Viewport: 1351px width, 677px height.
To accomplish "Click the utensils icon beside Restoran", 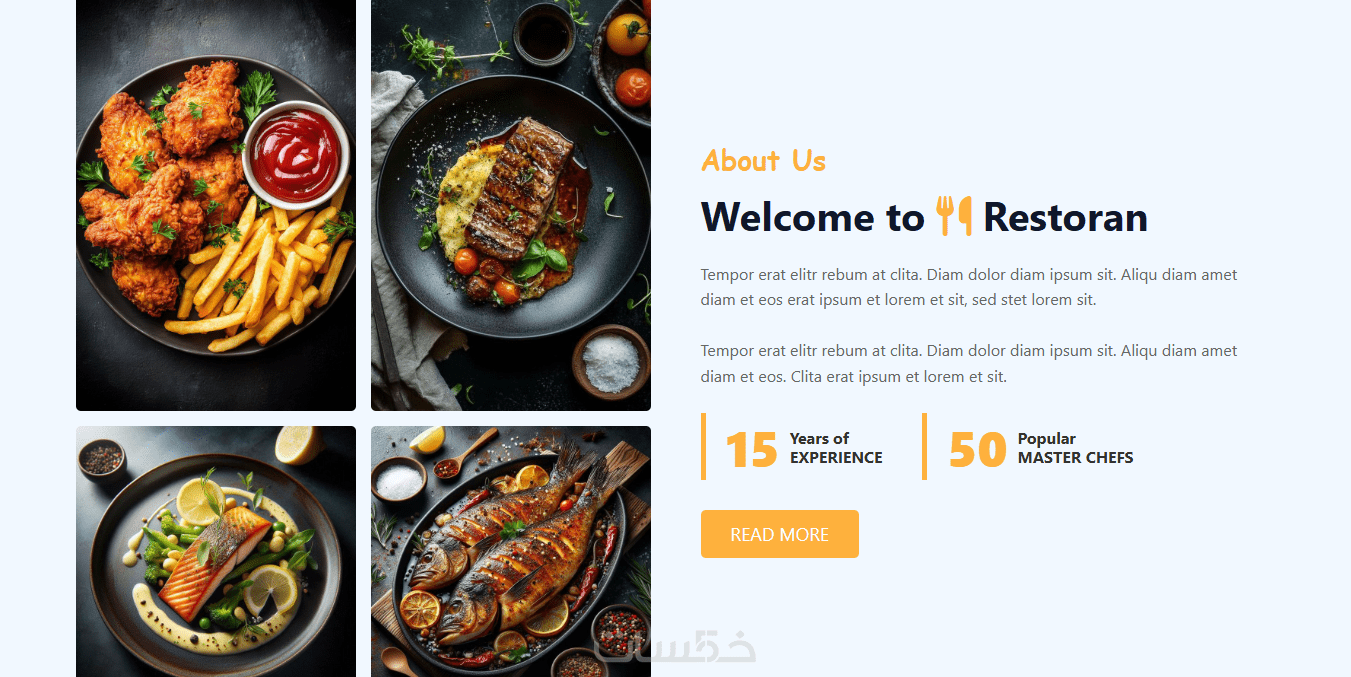I will click(954, 216).
